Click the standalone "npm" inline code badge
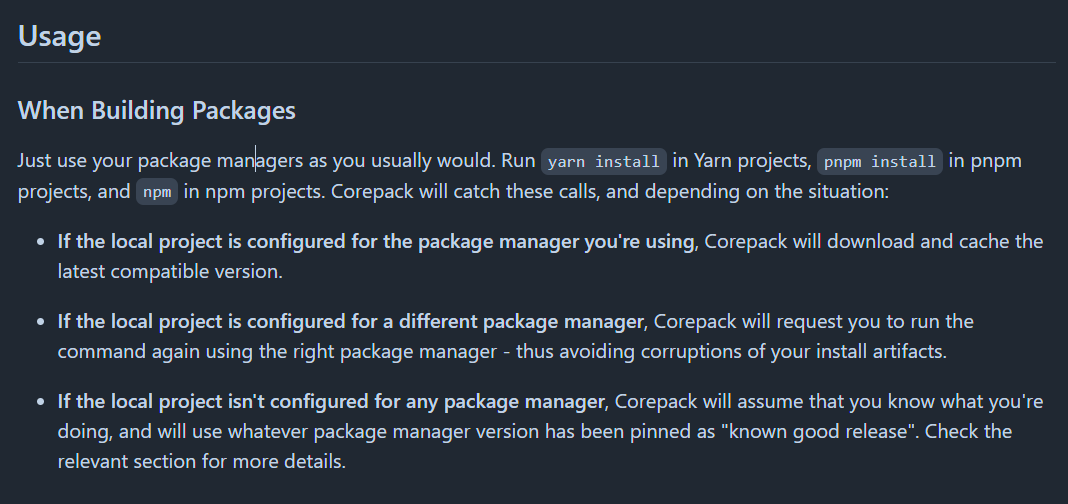 tap(157, 192)
